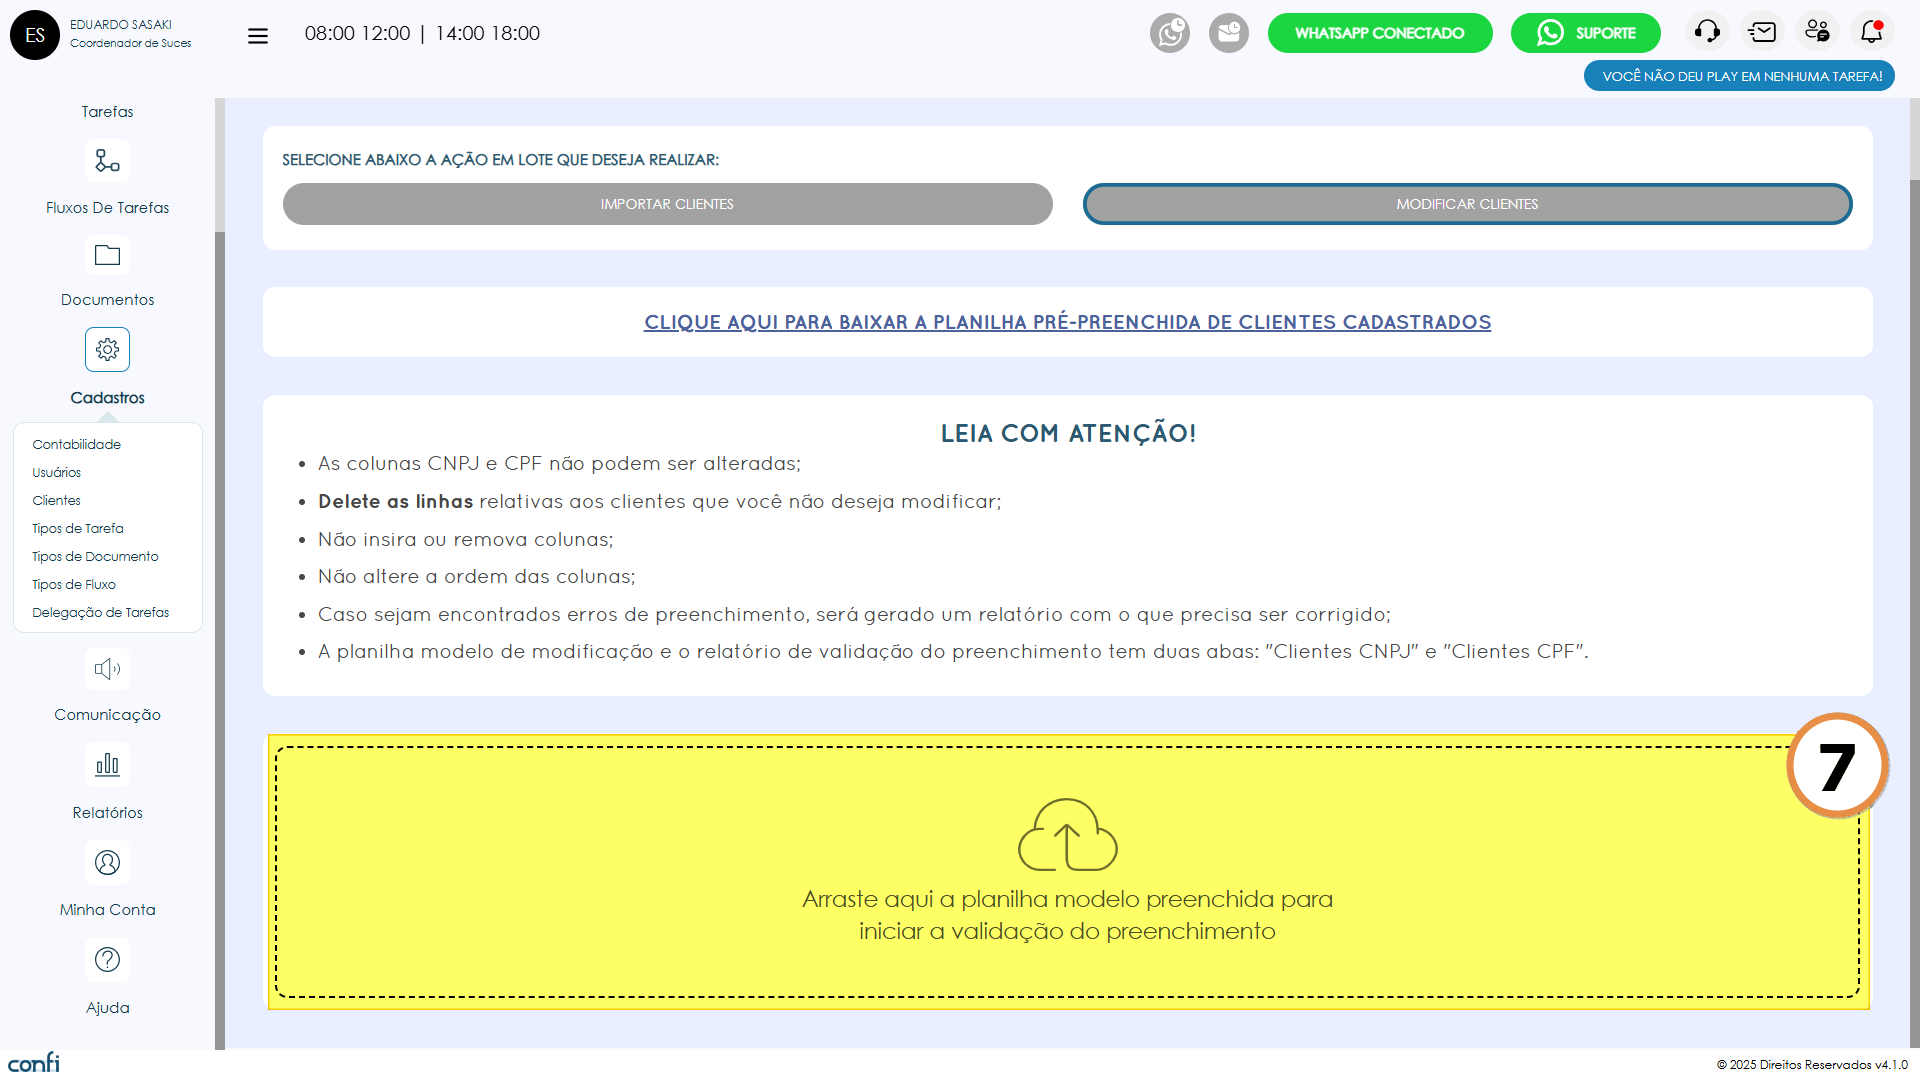This screenshot has width=1920, height=1080.
Task: Select the Importar Clientes option
Action: [667, 204]
